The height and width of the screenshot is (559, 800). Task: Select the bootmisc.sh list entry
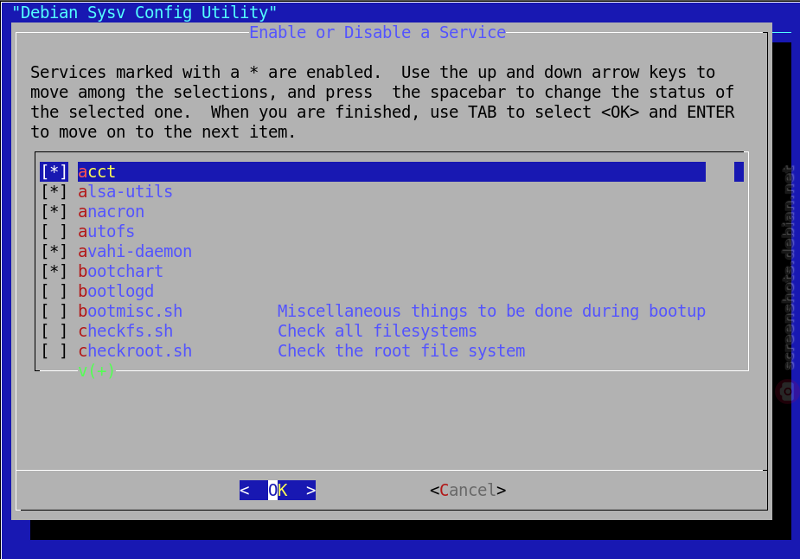130,311
